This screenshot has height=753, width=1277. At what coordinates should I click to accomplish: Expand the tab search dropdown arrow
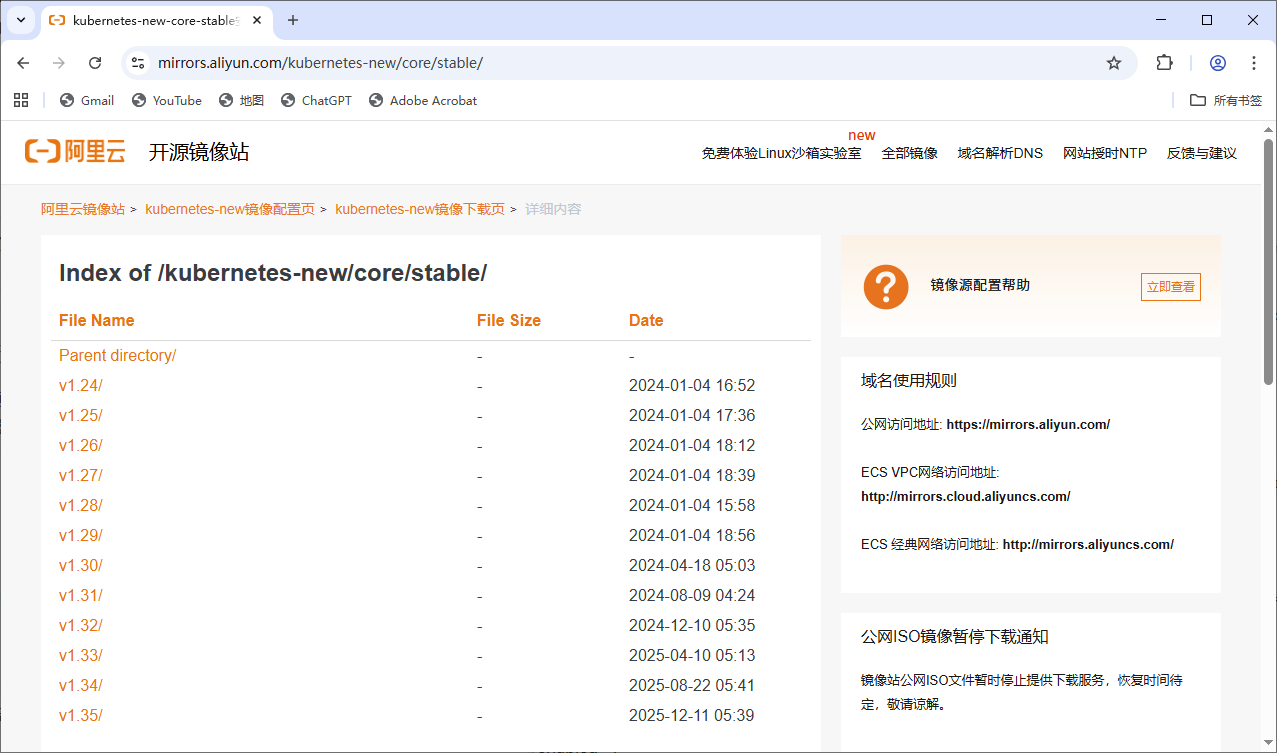pos(20,20)
